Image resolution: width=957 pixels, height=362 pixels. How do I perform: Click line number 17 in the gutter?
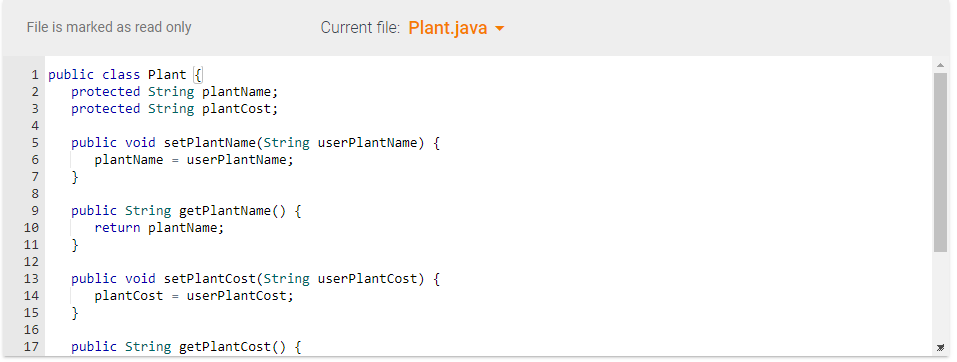coord(32,347)
